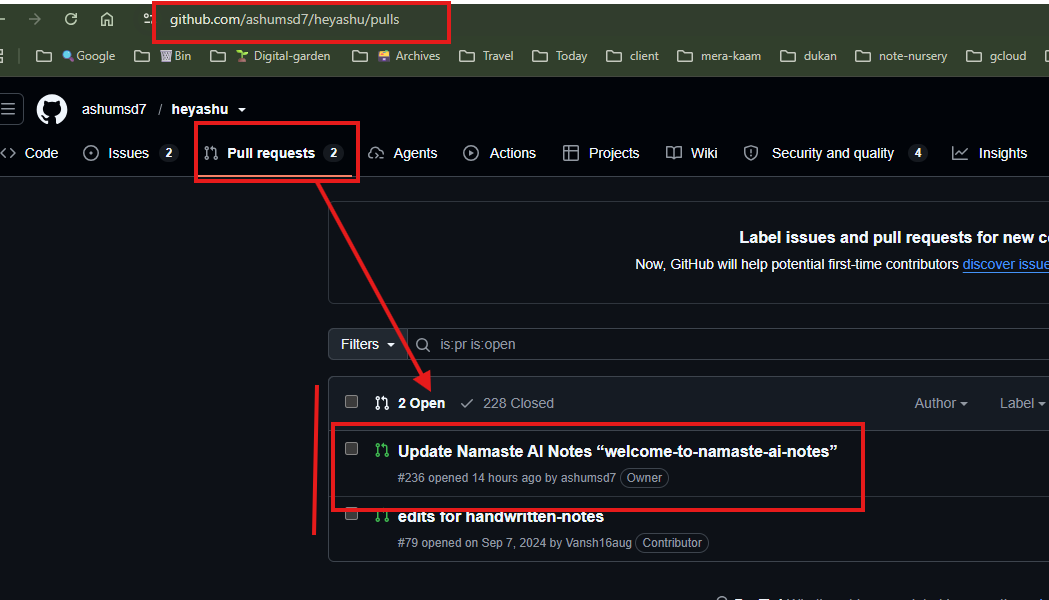
Task: Open the gcloud bookmark folder
Action: [996, 56]
